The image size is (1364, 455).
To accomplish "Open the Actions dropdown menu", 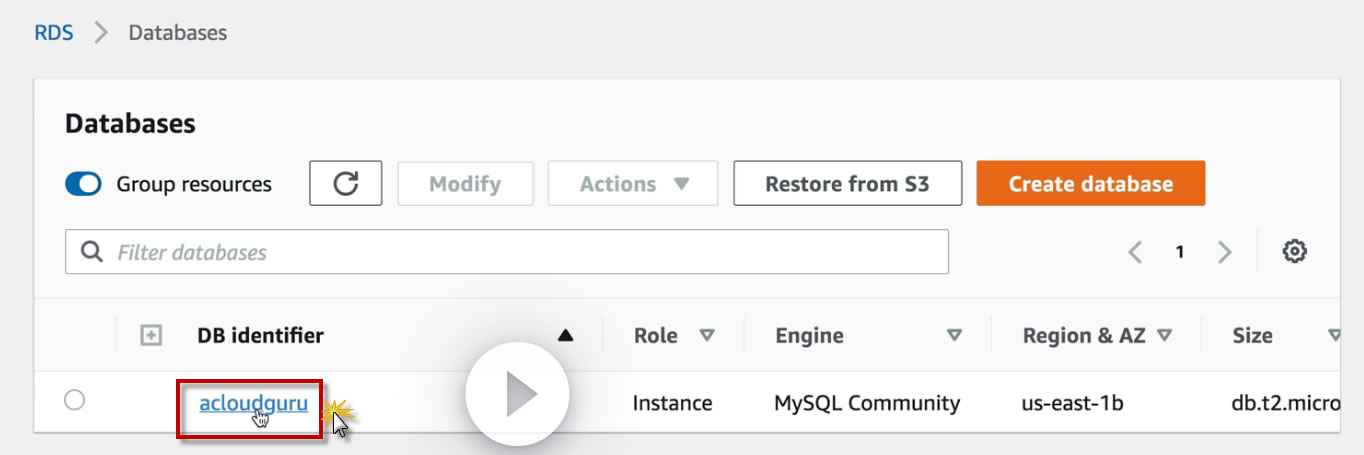I will (x=633, y=184).
